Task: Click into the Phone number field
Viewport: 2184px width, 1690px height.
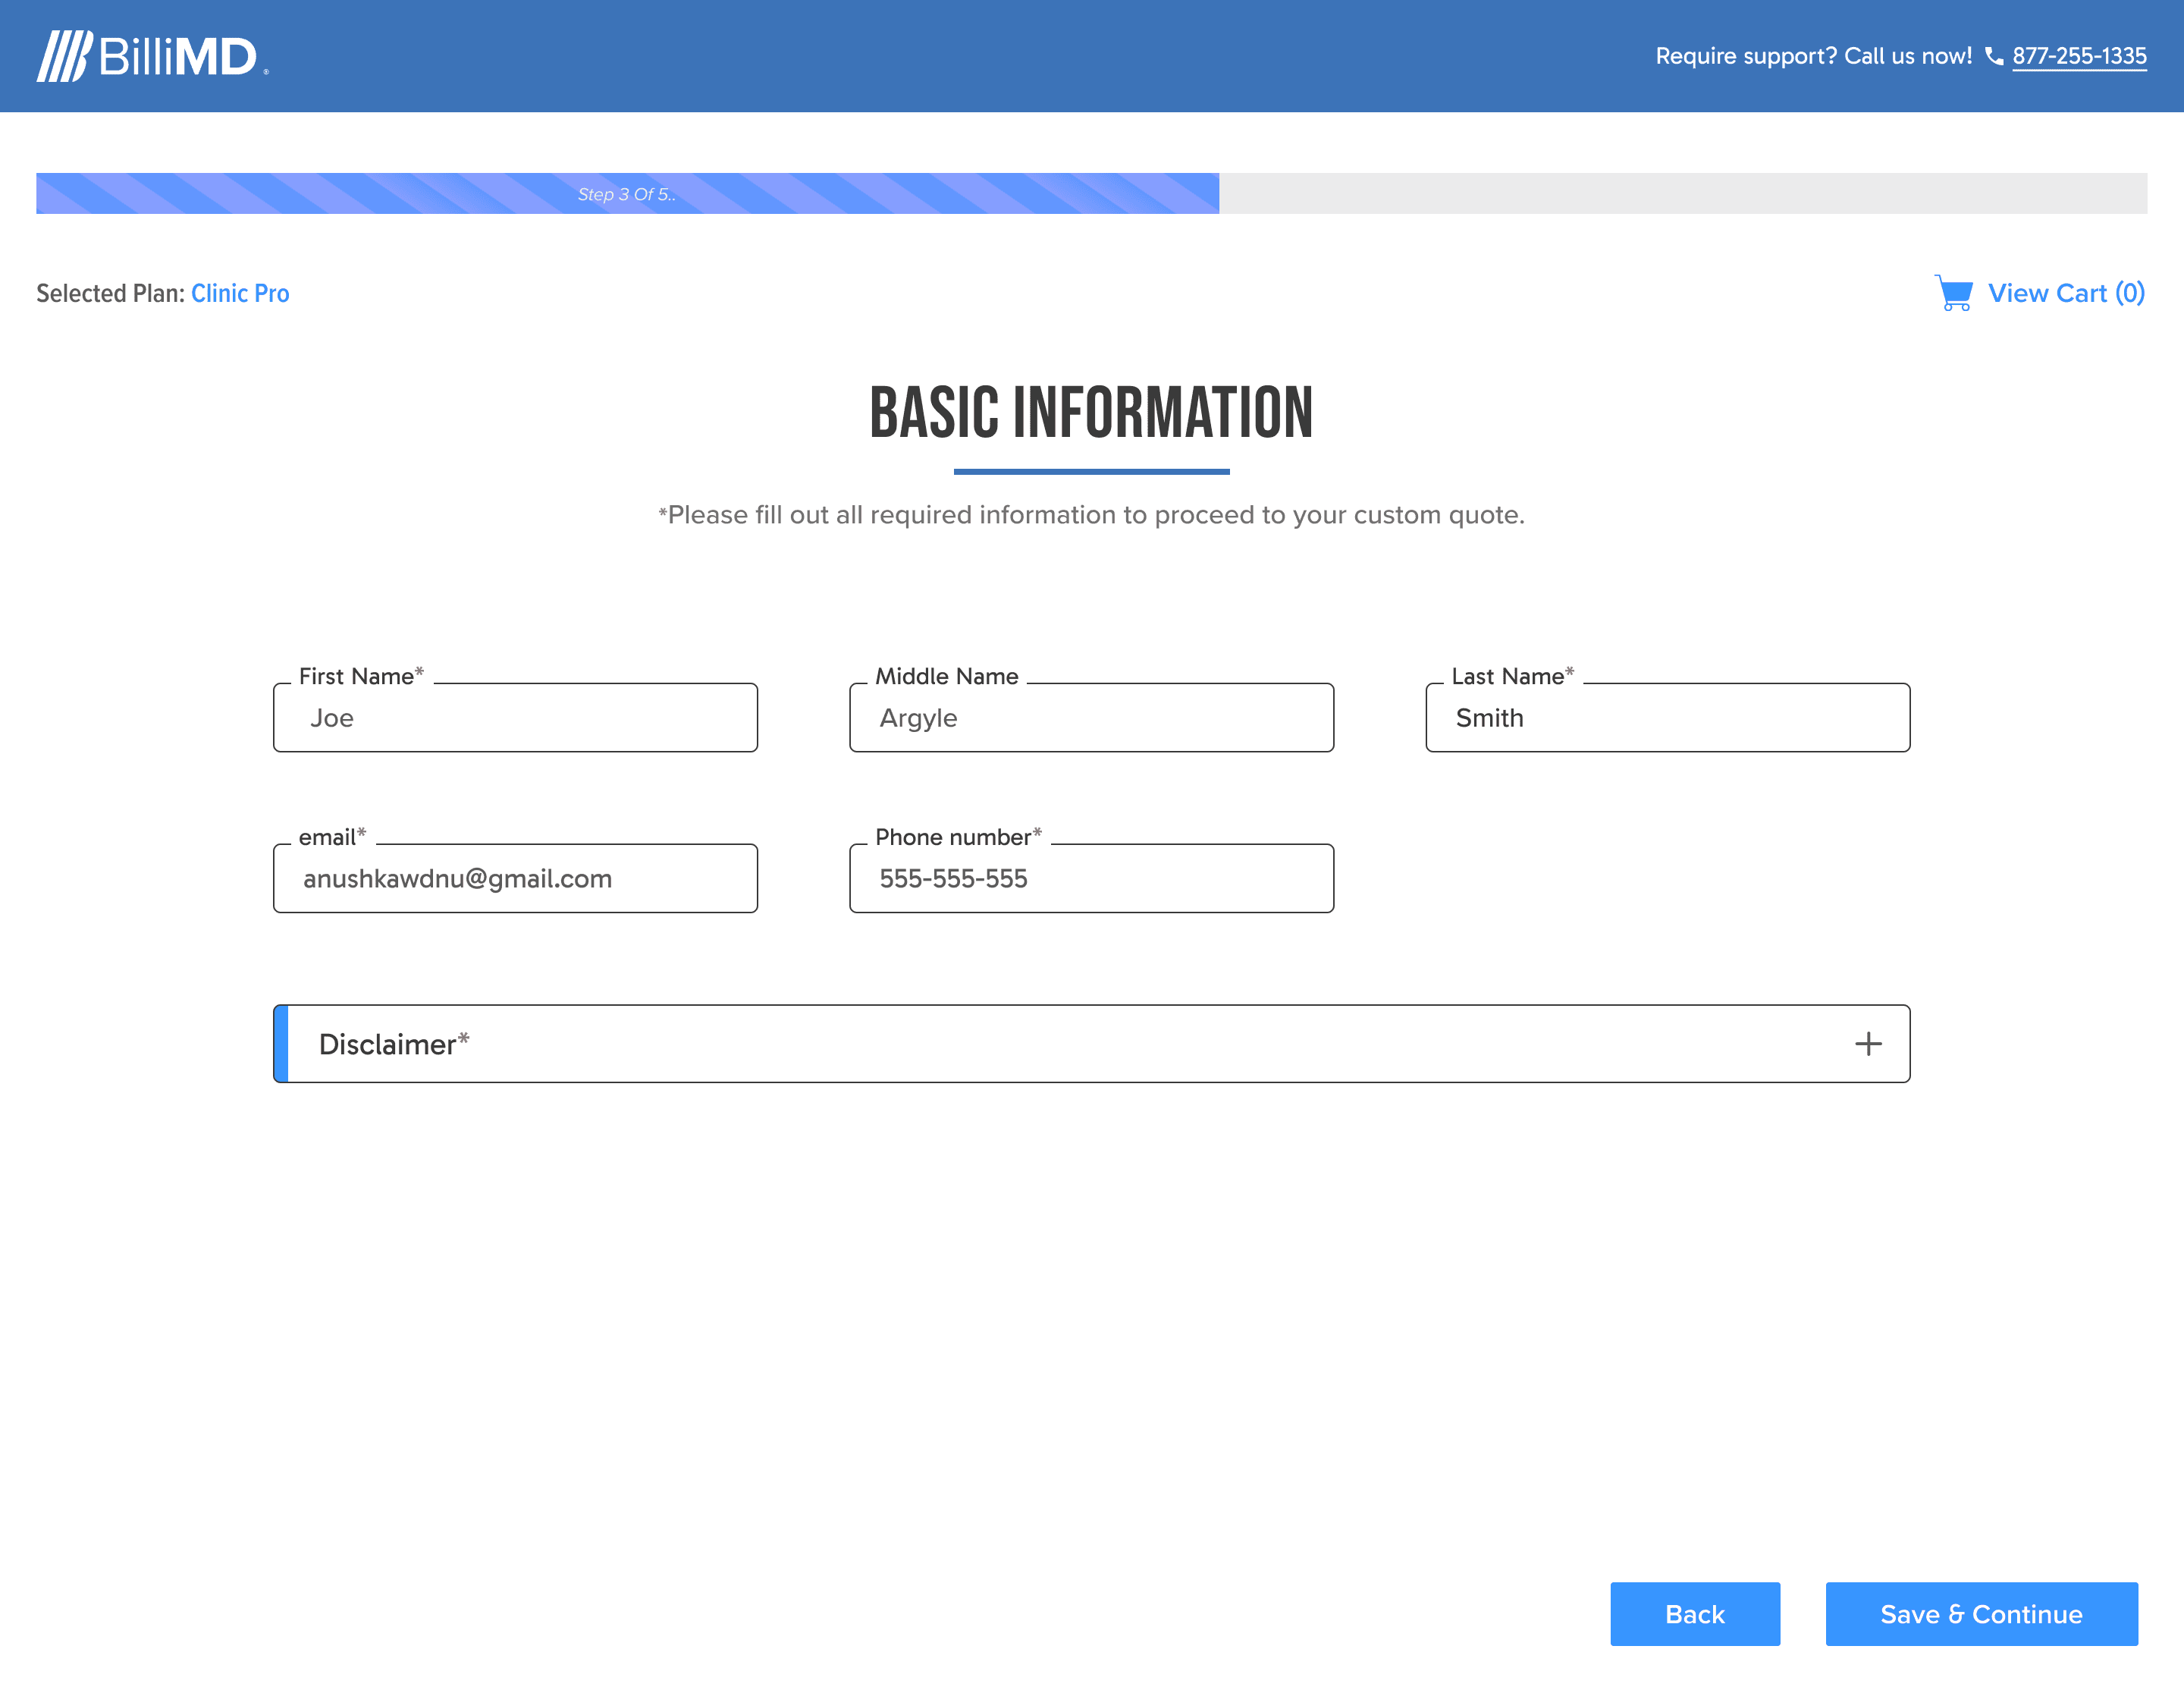Action: click(x=1091, y=879)
